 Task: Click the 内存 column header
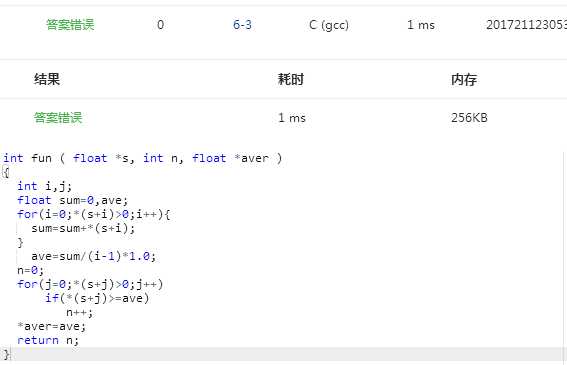(x=464, y=79)
